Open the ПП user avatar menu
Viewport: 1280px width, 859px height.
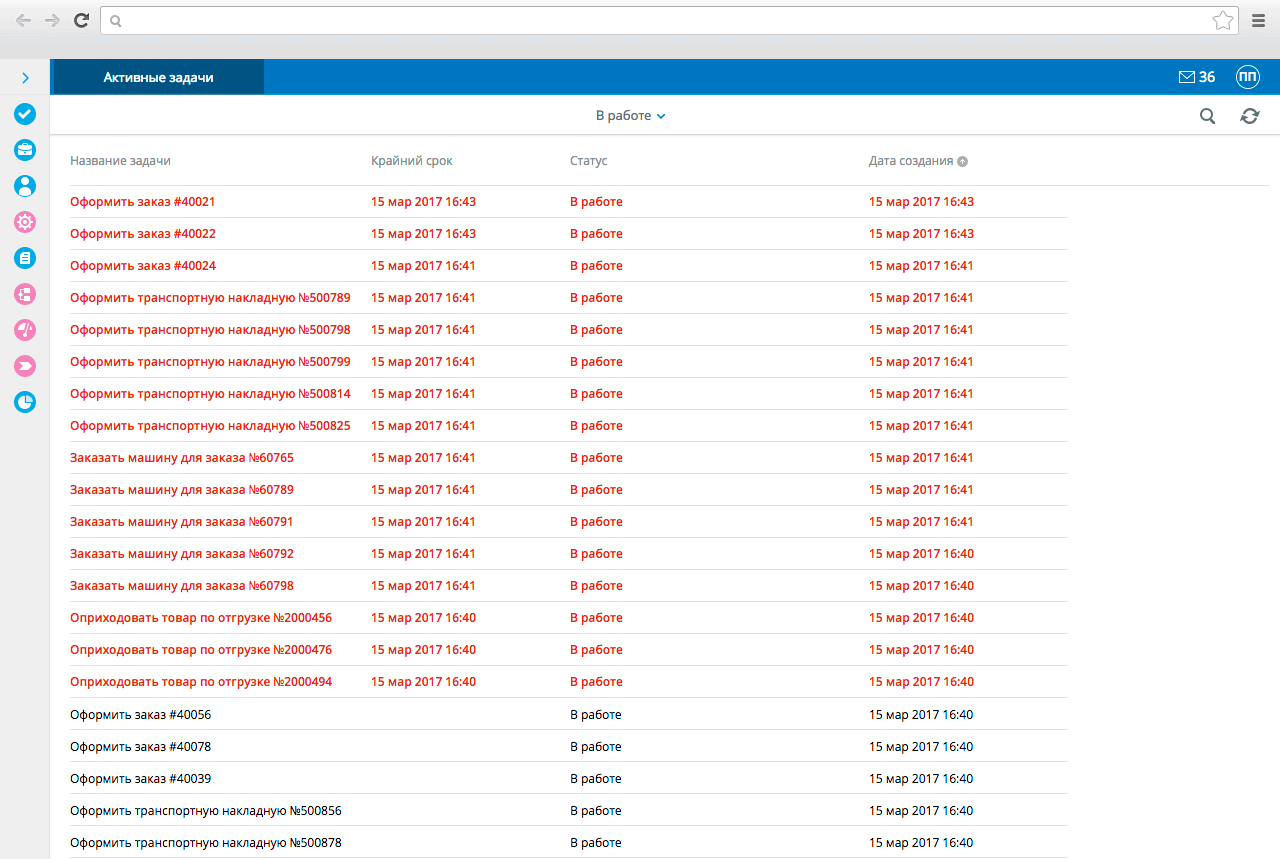point(1248,77)
